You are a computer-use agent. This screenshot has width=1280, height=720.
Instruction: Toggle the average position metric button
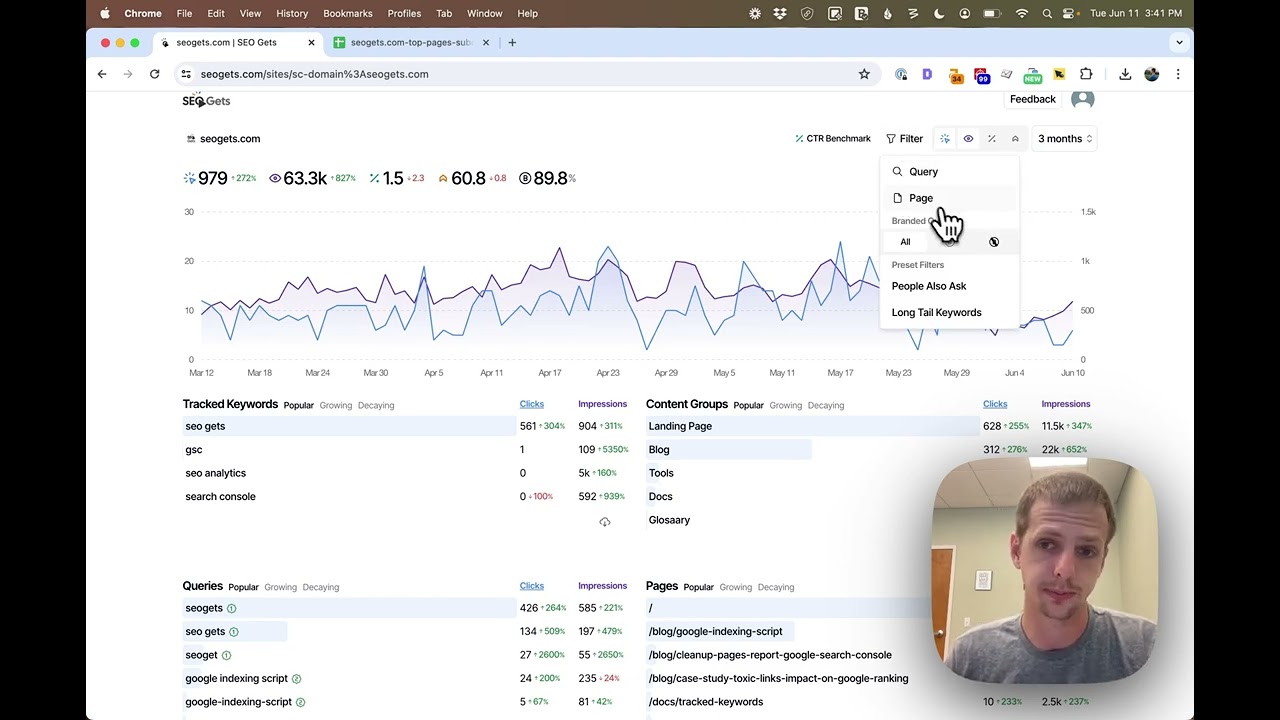[x=1015, y=139]
